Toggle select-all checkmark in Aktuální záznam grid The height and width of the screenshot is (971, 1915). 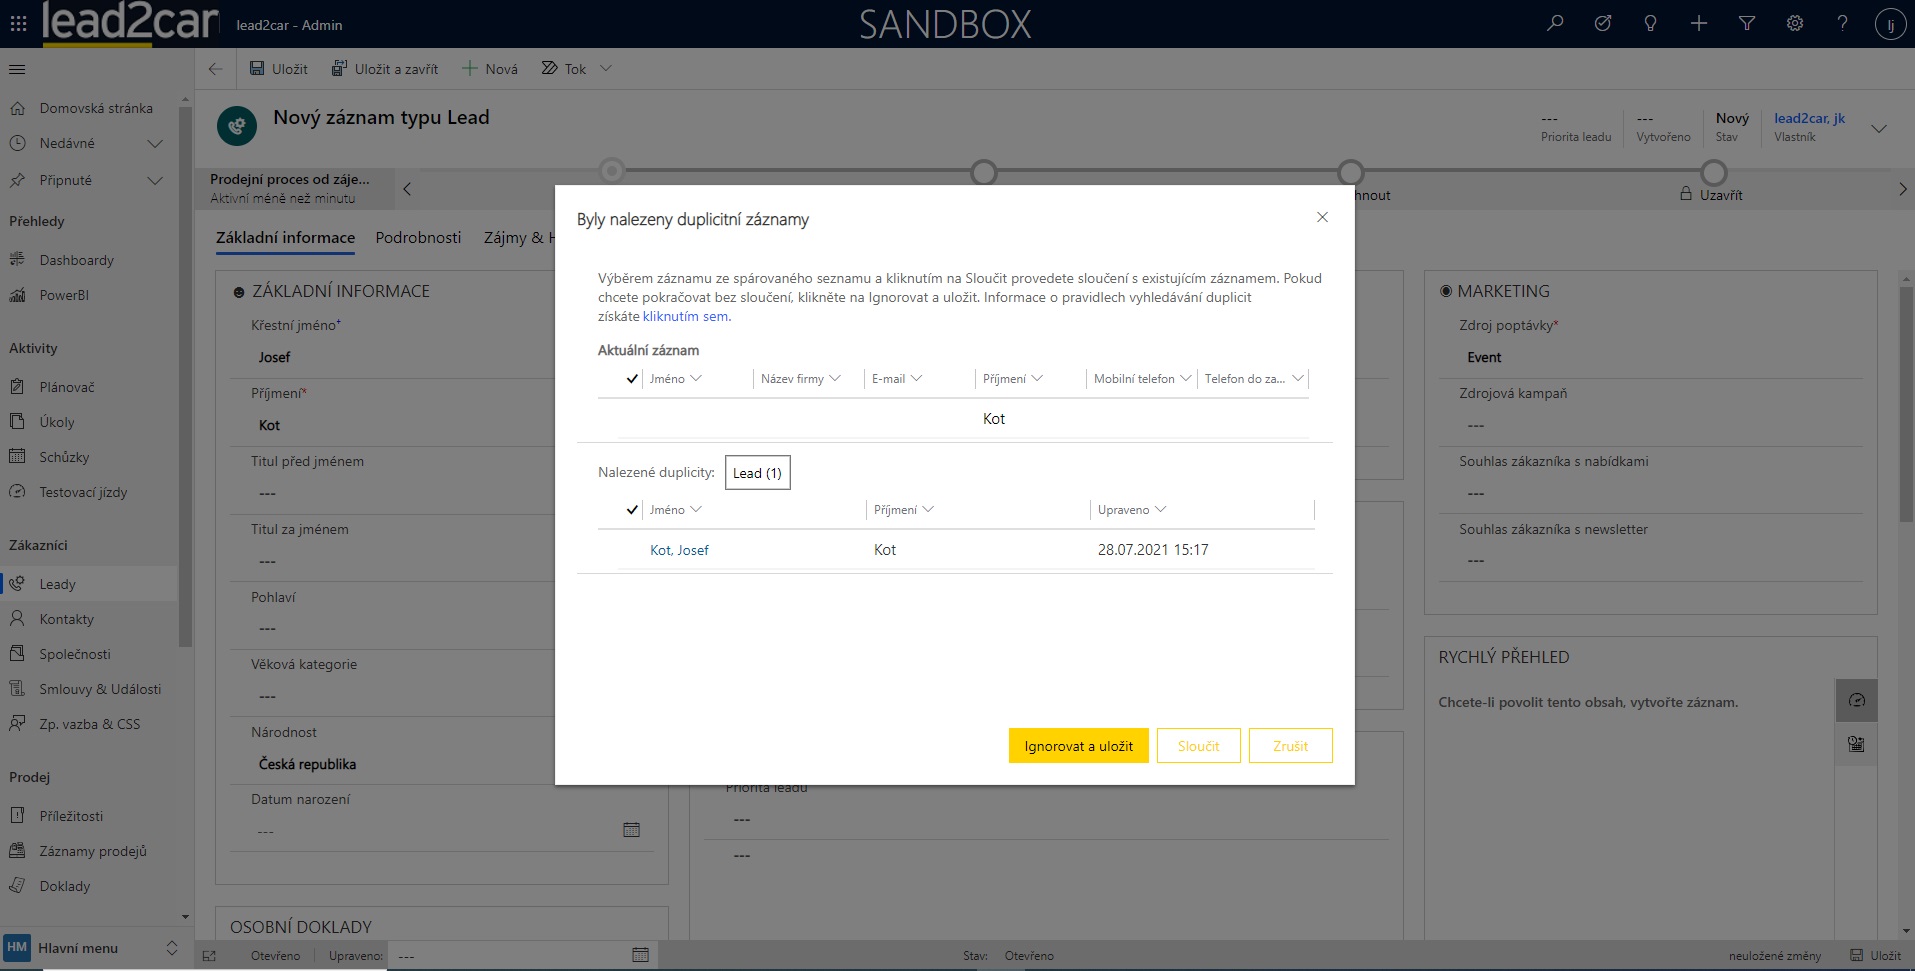pos(632,379)
